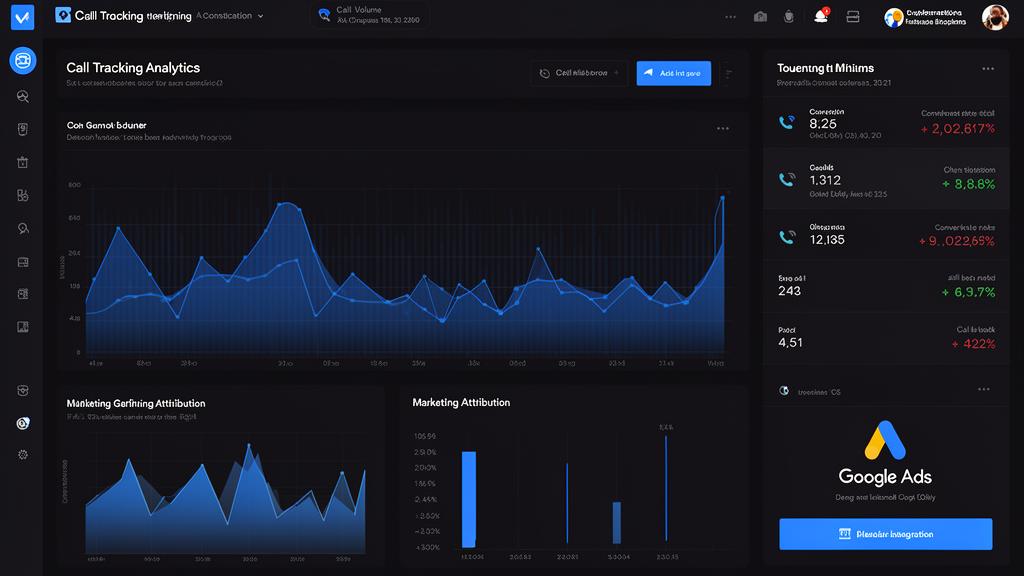This screenshot has height=576, width=1024.
Task: Click the phone icon in the 1,312 row
Action: (x=787, y=179)
